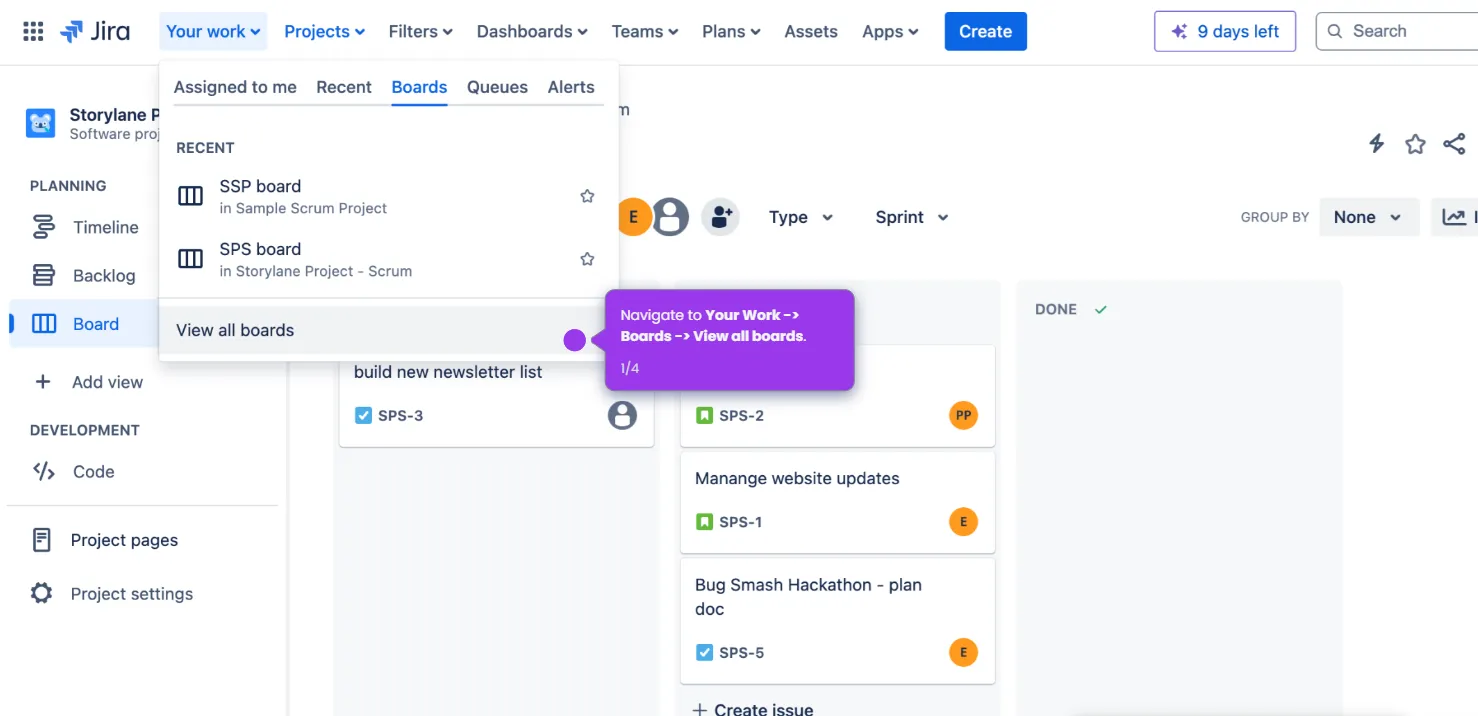Viewport: 1478px width, 716px height.
Task: Click the Jira logo
Action: (x=95, y=31)
